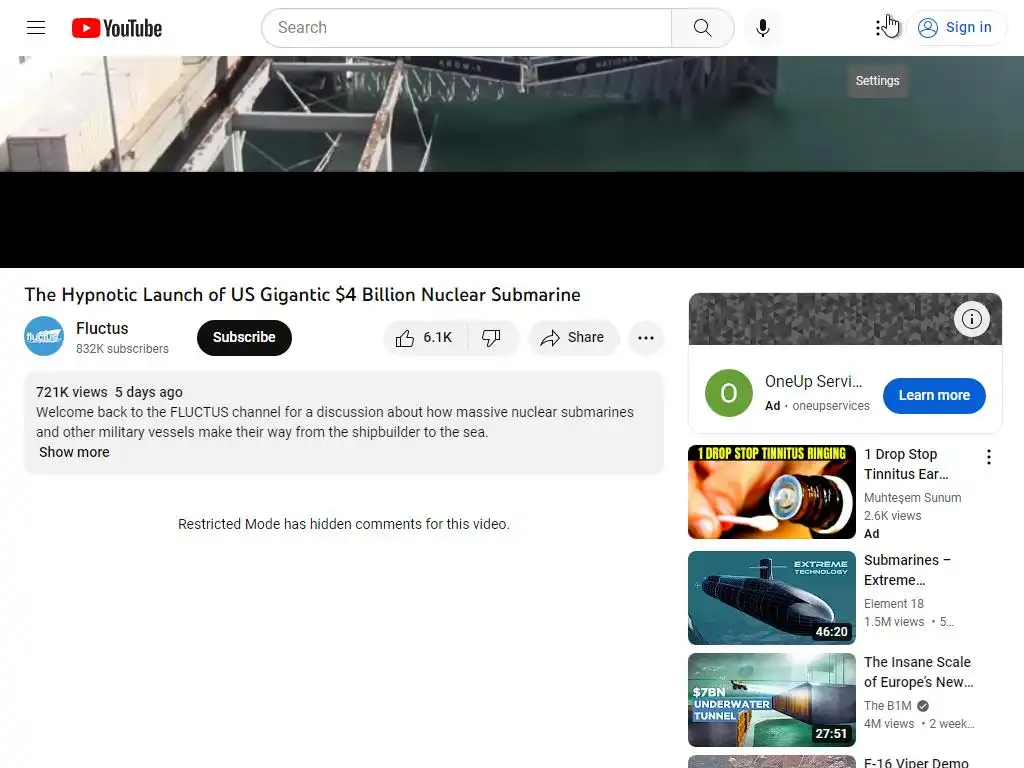The image size is (1024, 768).
Task: Like the video with thumbs up
Action: point(425,338)
